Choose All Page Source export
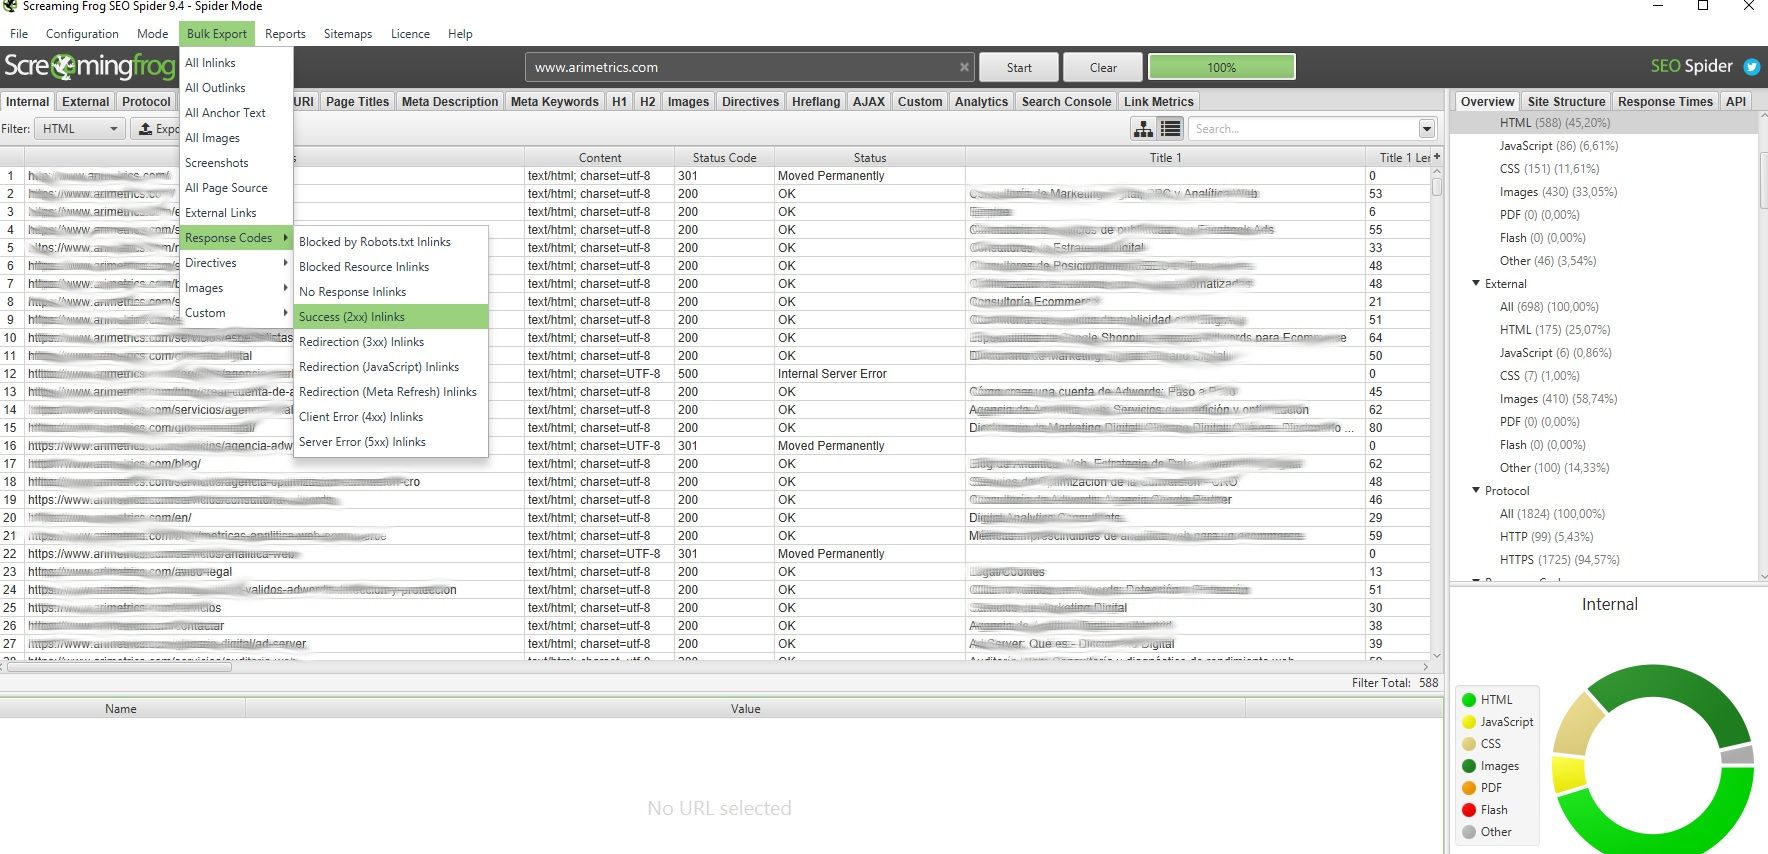The image size is (1768, 854). [x=236, y=188]
